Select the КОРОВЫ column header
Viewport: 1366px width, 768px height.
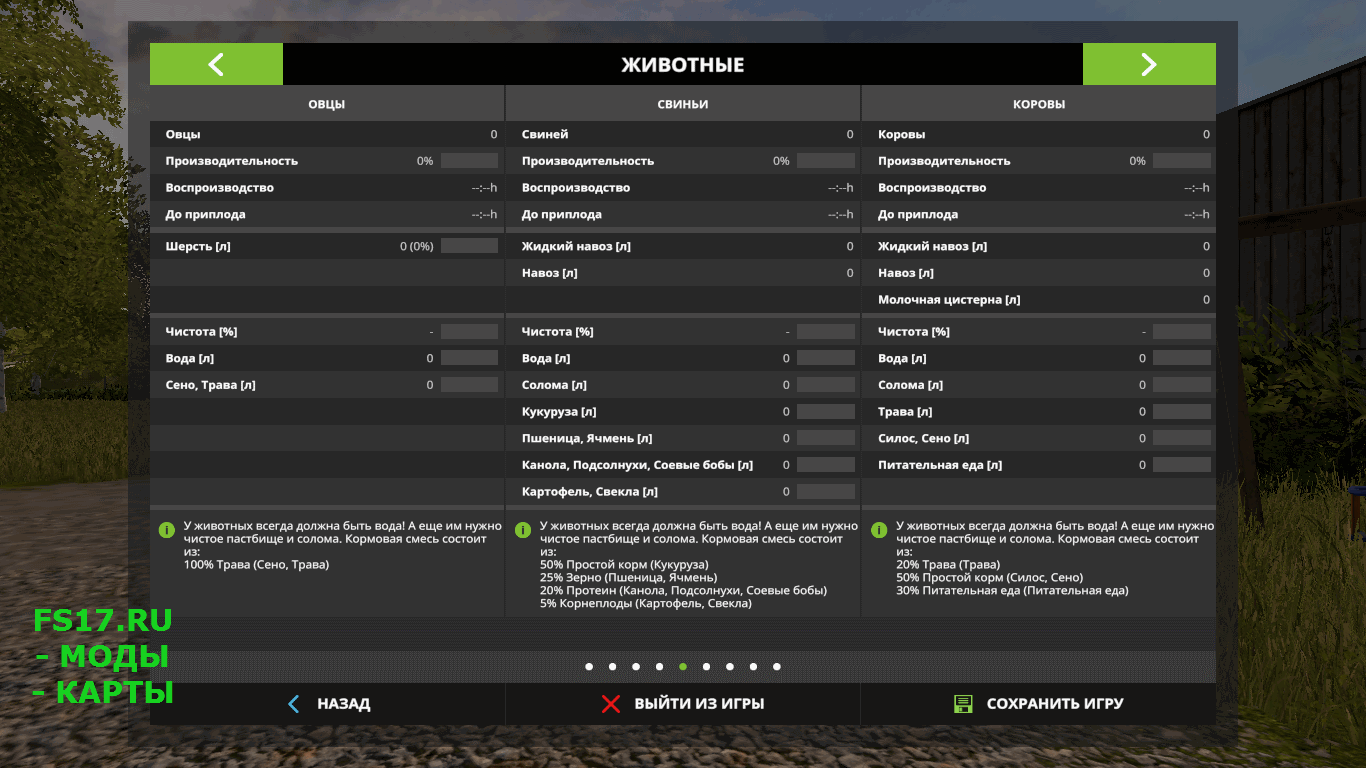(1039, 104)
